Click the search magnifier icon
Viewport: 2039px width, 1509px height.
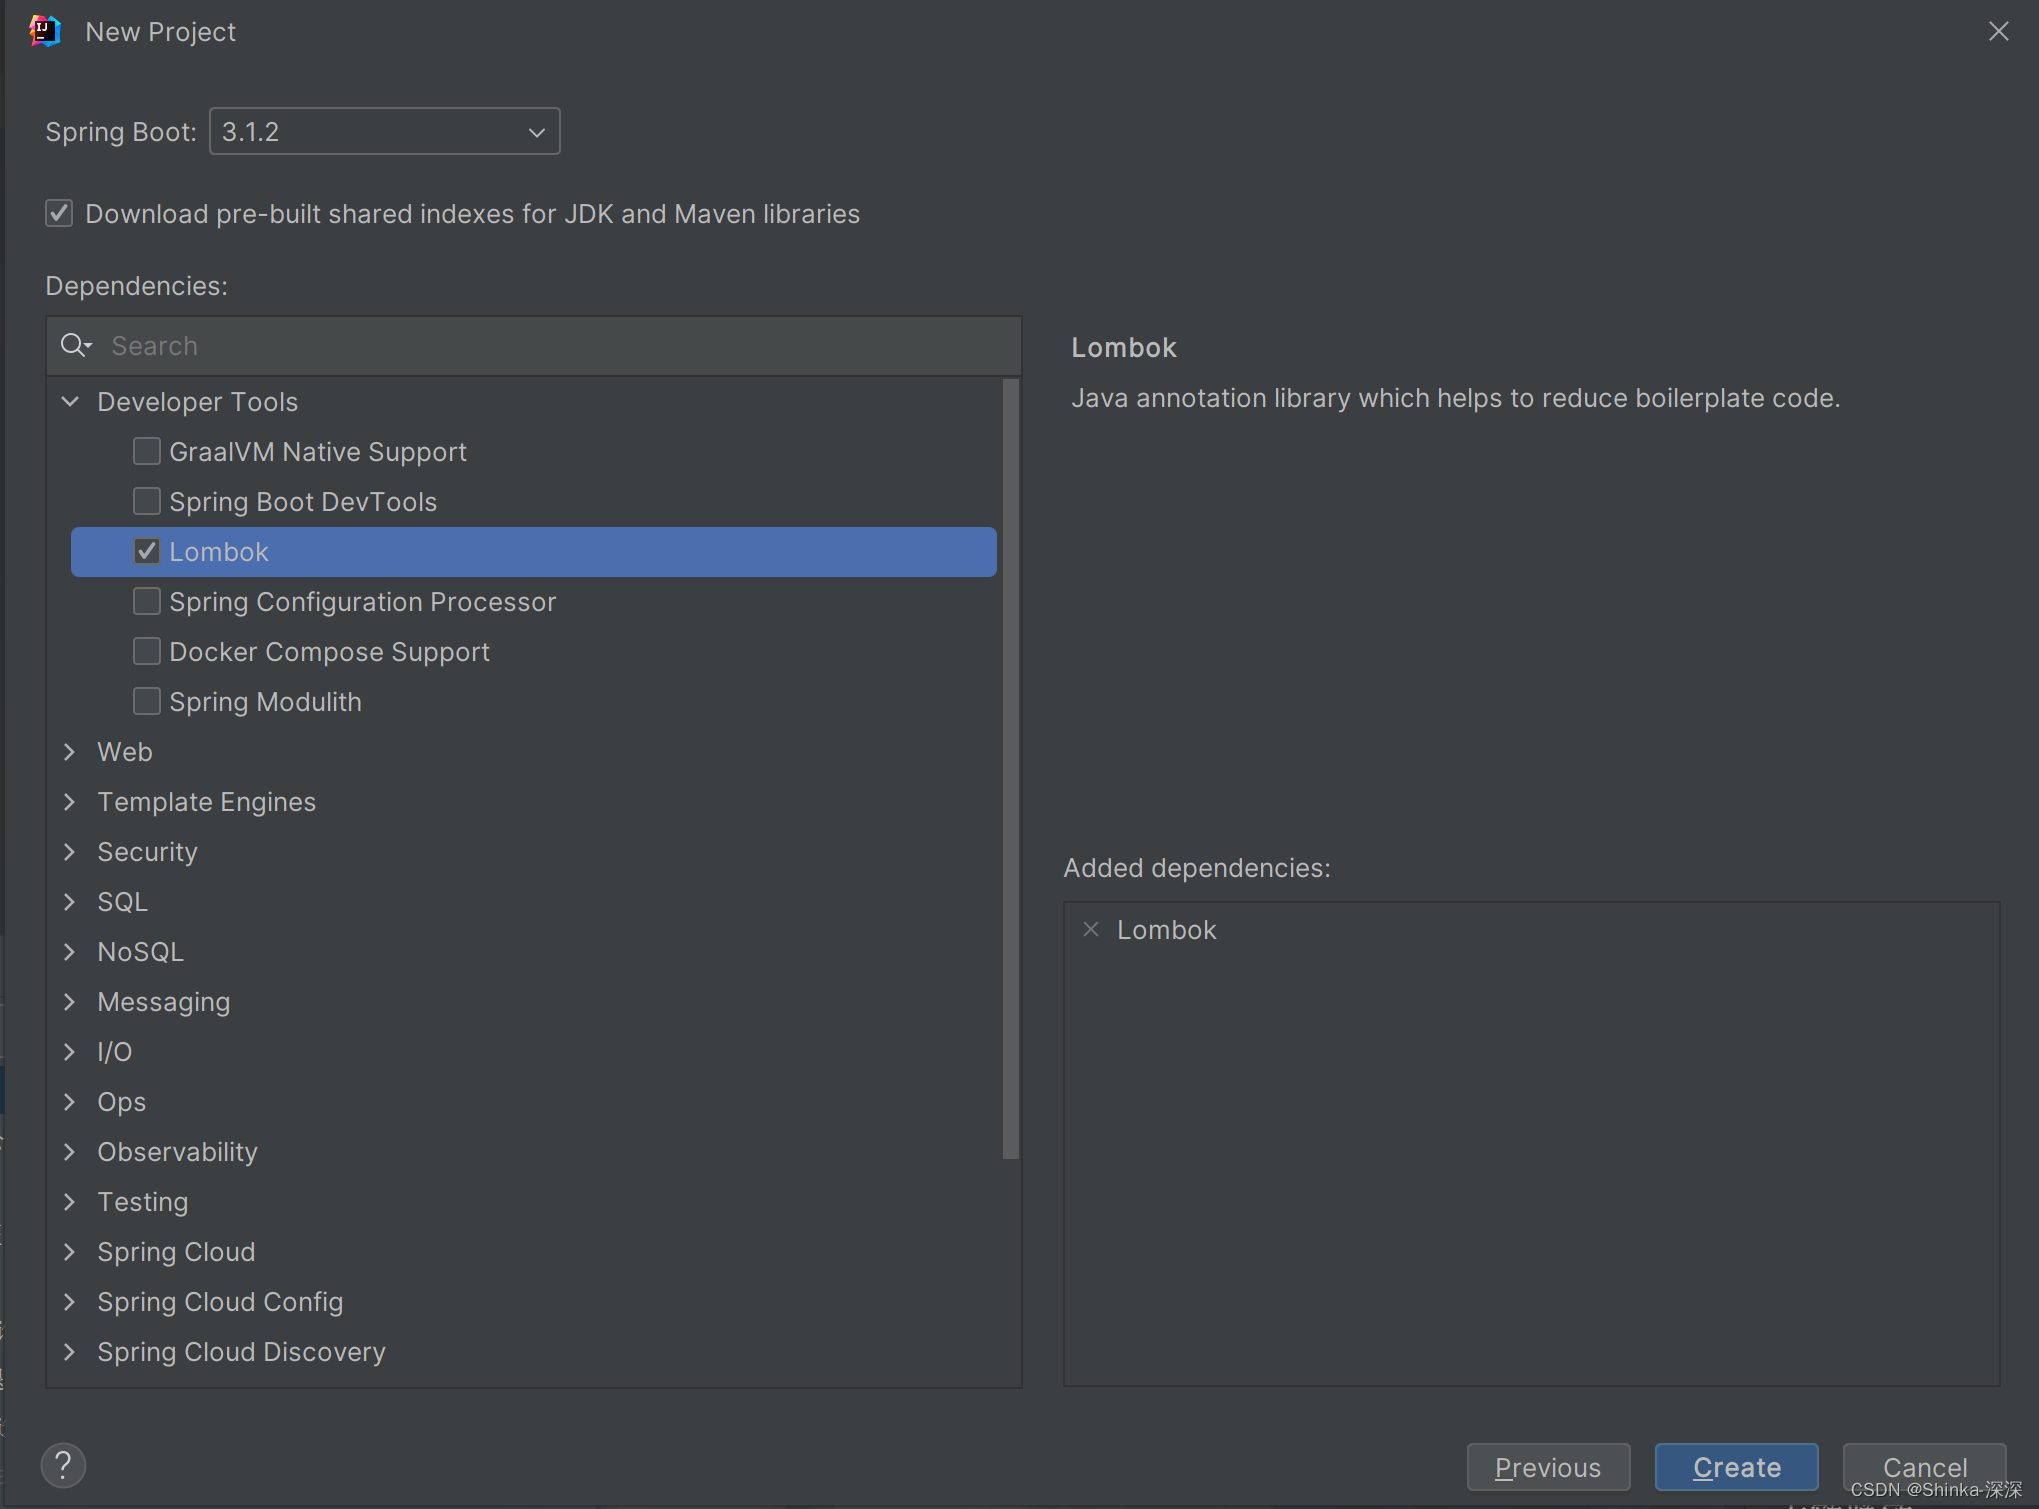pos(76,346)
